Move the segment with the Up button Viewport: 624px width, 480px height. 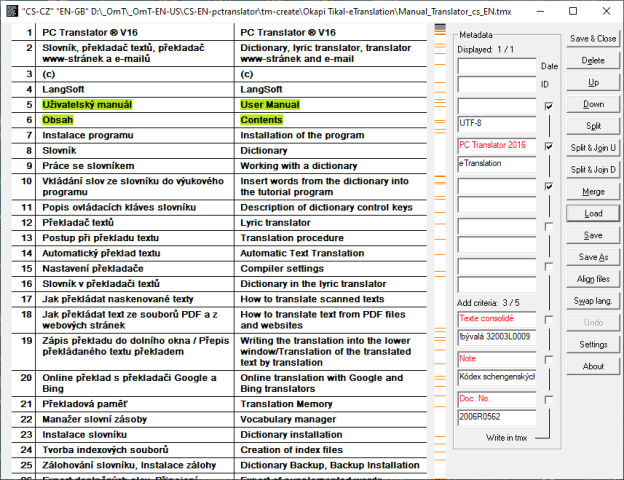pyautogui.click(x=593, y=82)
